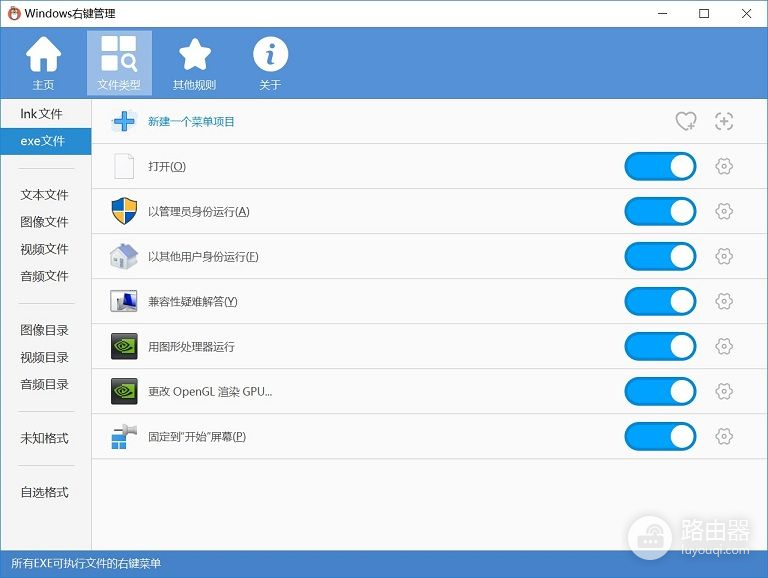768x578 pixels.
Task: Toggle the 打开(O) switch
Action: tap(660, 167)
